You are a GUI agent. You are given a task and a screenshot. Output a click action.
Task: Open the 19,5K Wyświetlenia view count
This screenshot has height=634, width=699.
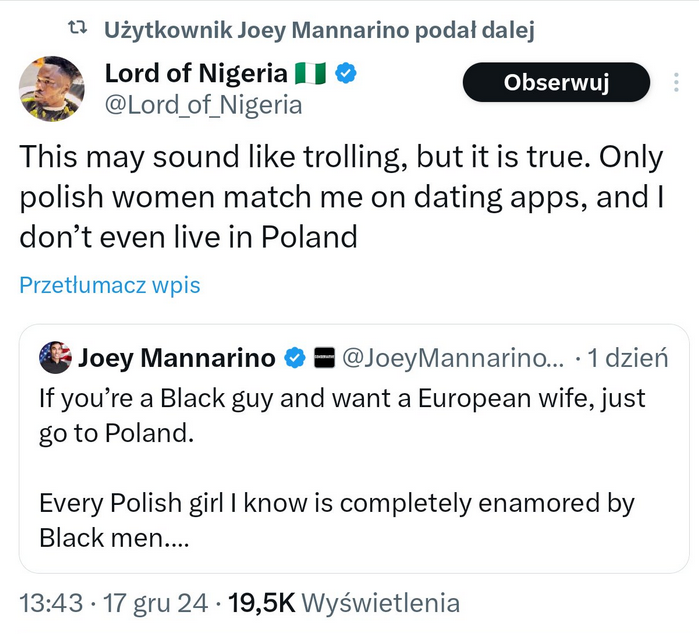[344, 603]
